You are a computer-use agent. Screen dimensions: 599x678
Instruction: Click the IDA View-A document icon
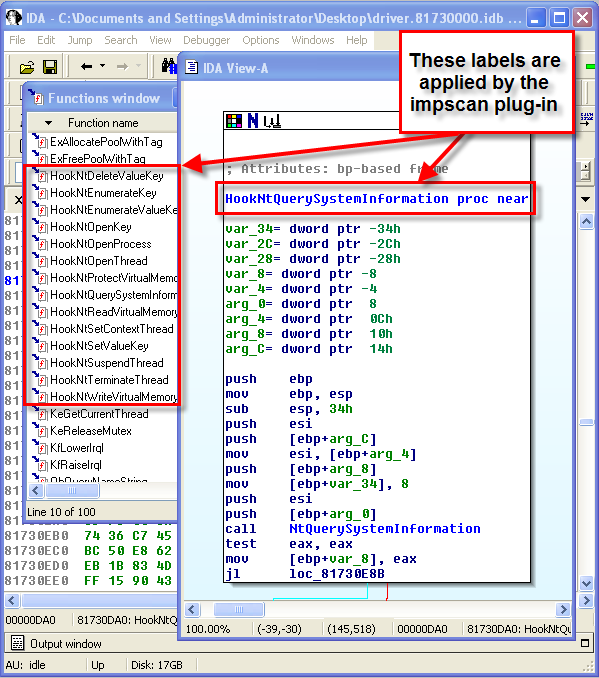192,67
